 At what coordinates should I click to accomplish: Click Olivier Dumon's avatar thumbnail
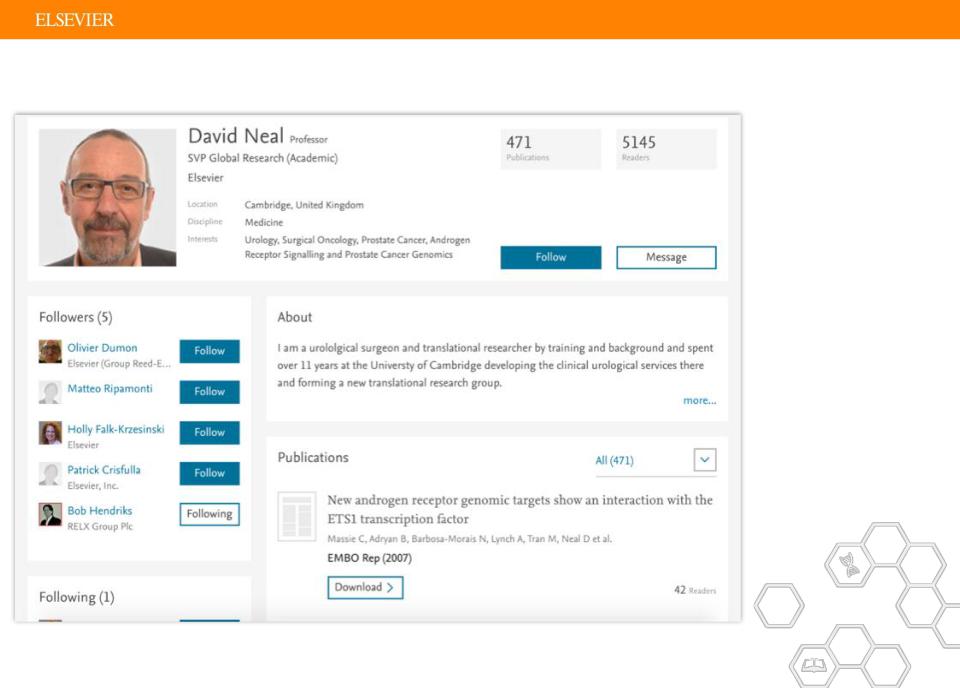click(x=50, y=351)
